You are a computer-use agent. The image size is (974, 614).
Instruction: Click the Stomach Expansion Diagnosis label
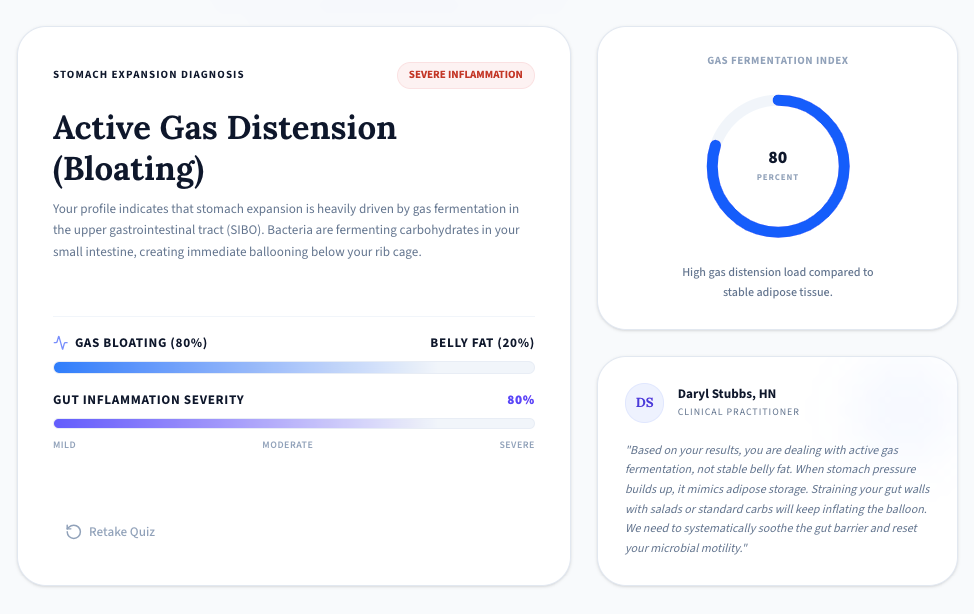pyautogui.click(x=148, y=75)
